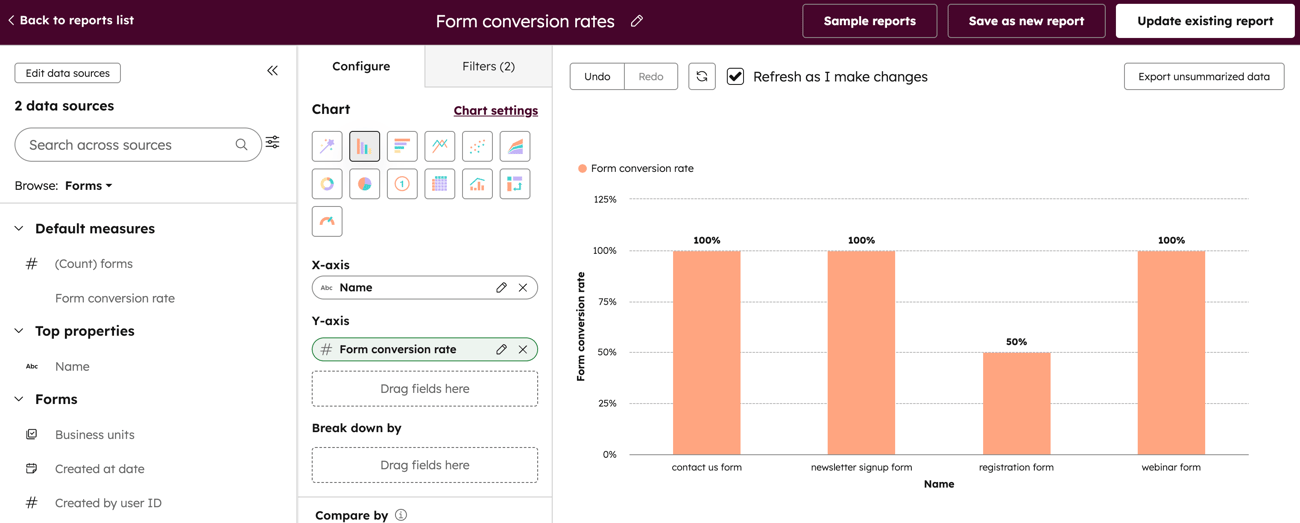
Task: Select the pivot table chart type
Action: click(x=515, y=184)
